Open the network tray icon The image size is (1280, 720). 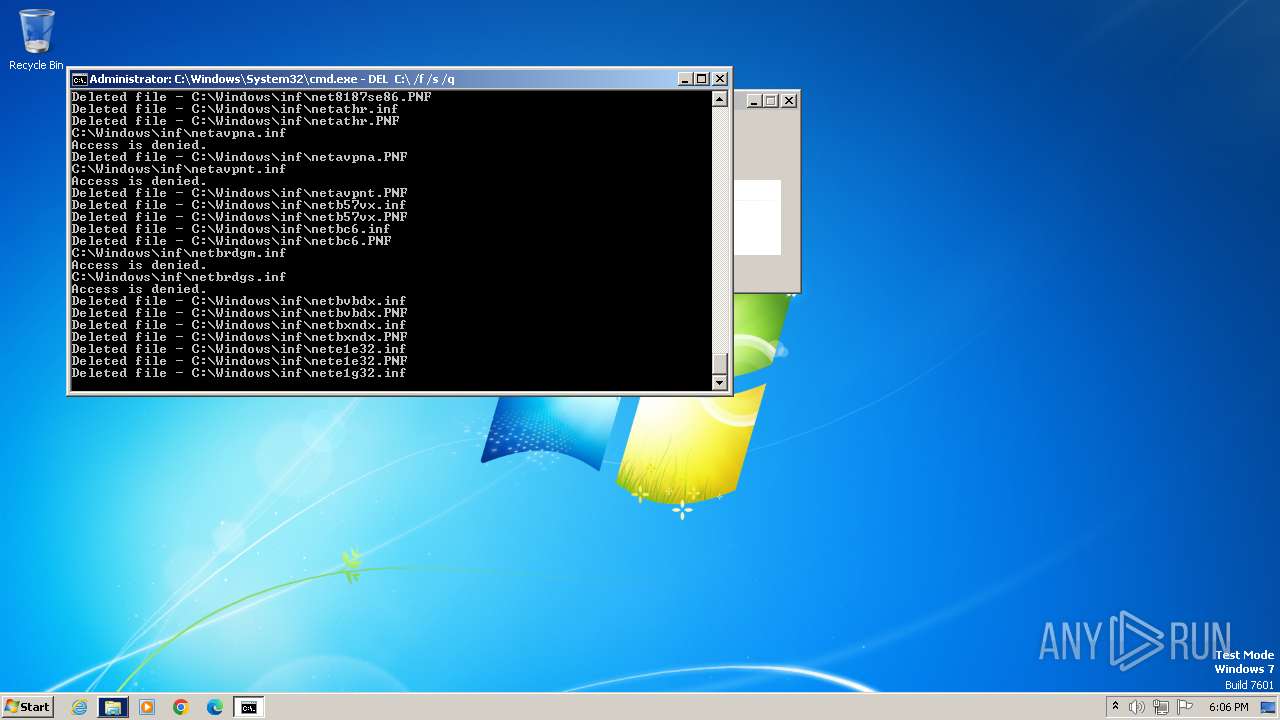[x=1160, y=707]
